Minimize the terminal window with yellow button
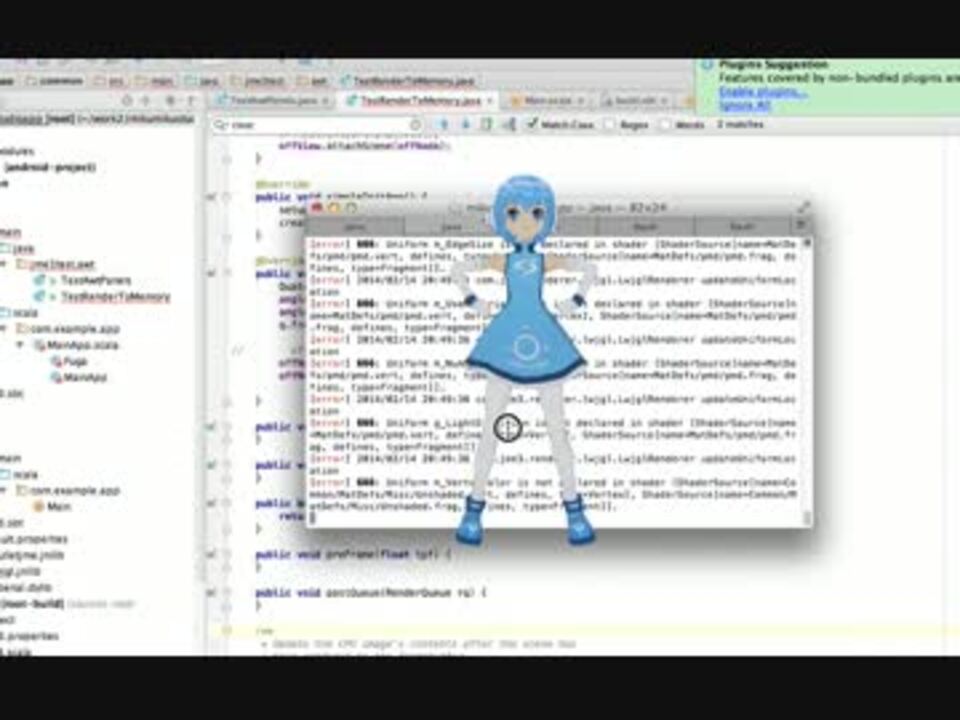Image resolution: width=960 pixels, height=720 pixels. click(334, 208)
